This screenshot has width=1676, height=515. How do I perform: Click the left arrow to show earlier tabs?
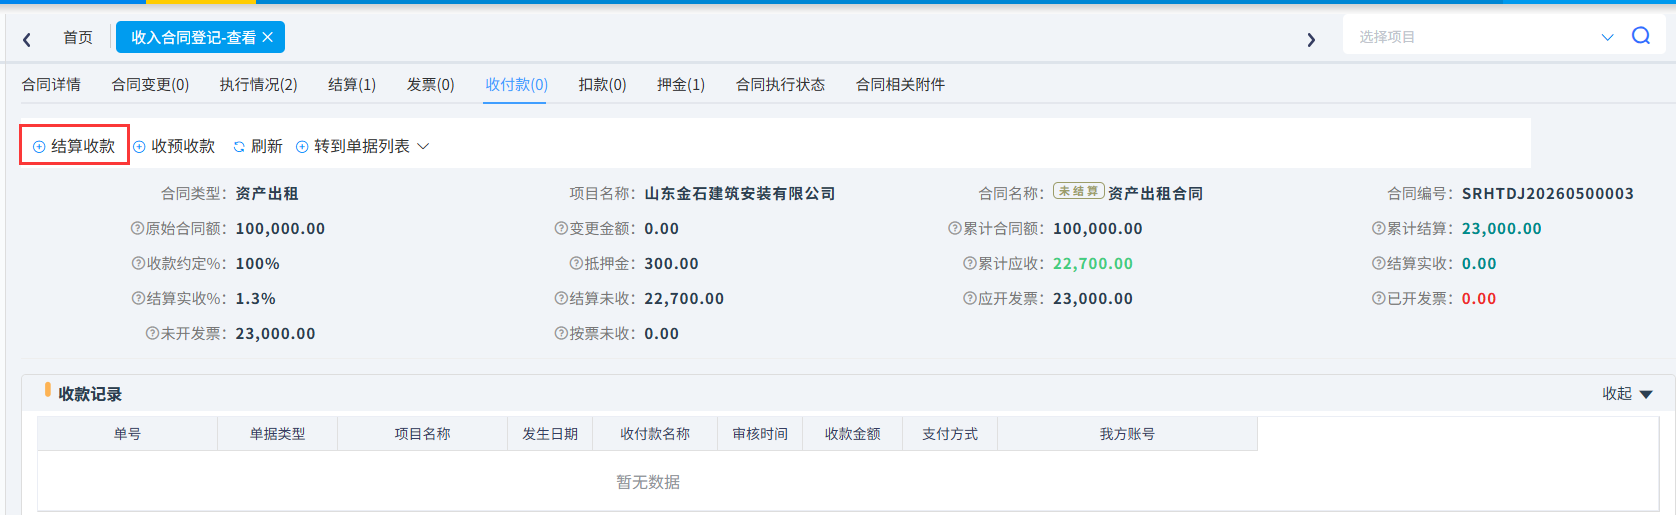pyautogui.click(x=27, y=40)
